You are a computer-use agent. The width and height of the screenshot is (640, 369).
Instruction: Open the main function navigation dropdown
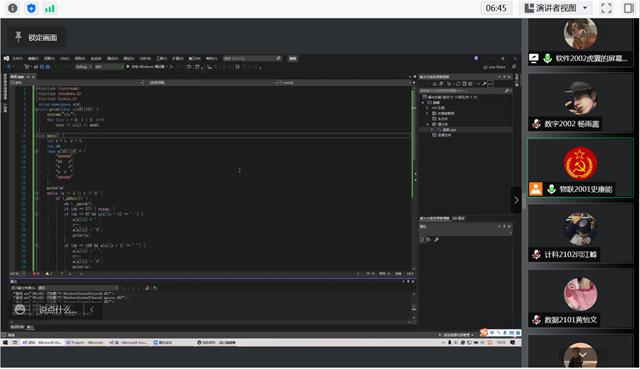[345, 82]
